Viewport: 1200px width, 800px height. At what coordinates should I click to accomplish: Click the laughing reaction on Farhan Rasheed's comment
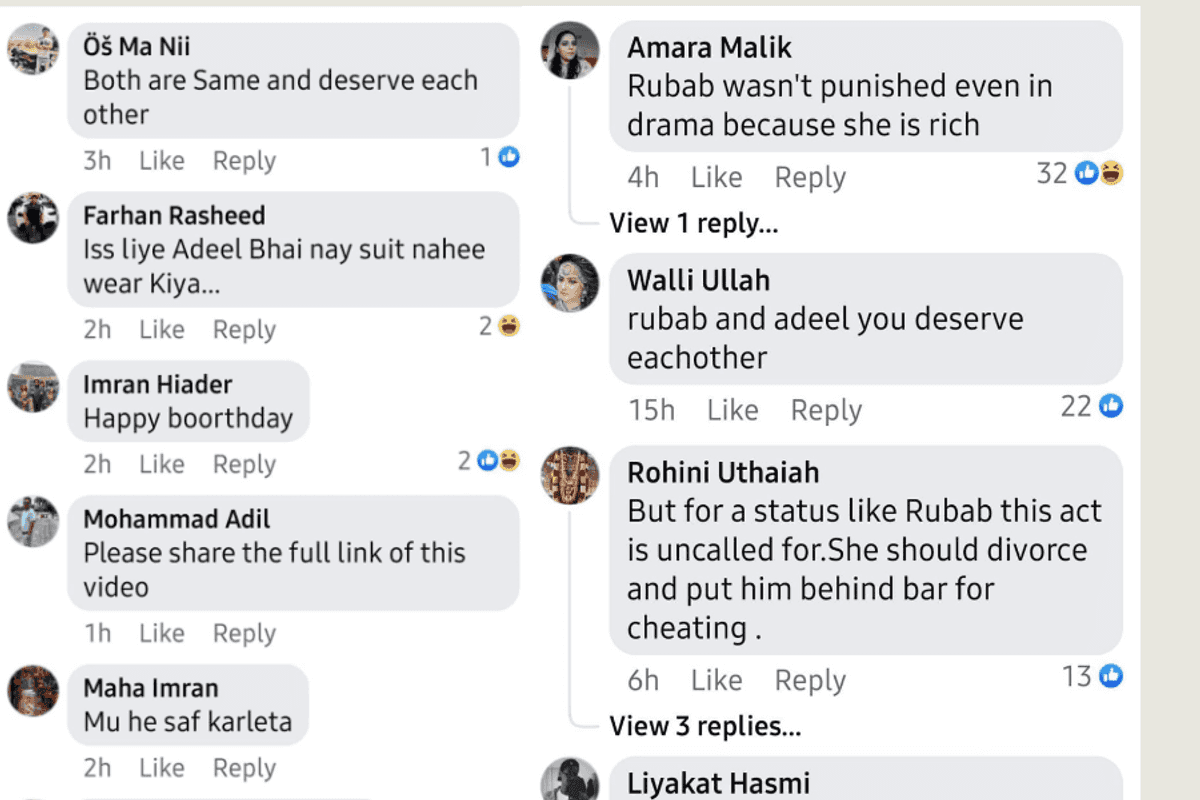pyautogui.click(x=509, y=326)
